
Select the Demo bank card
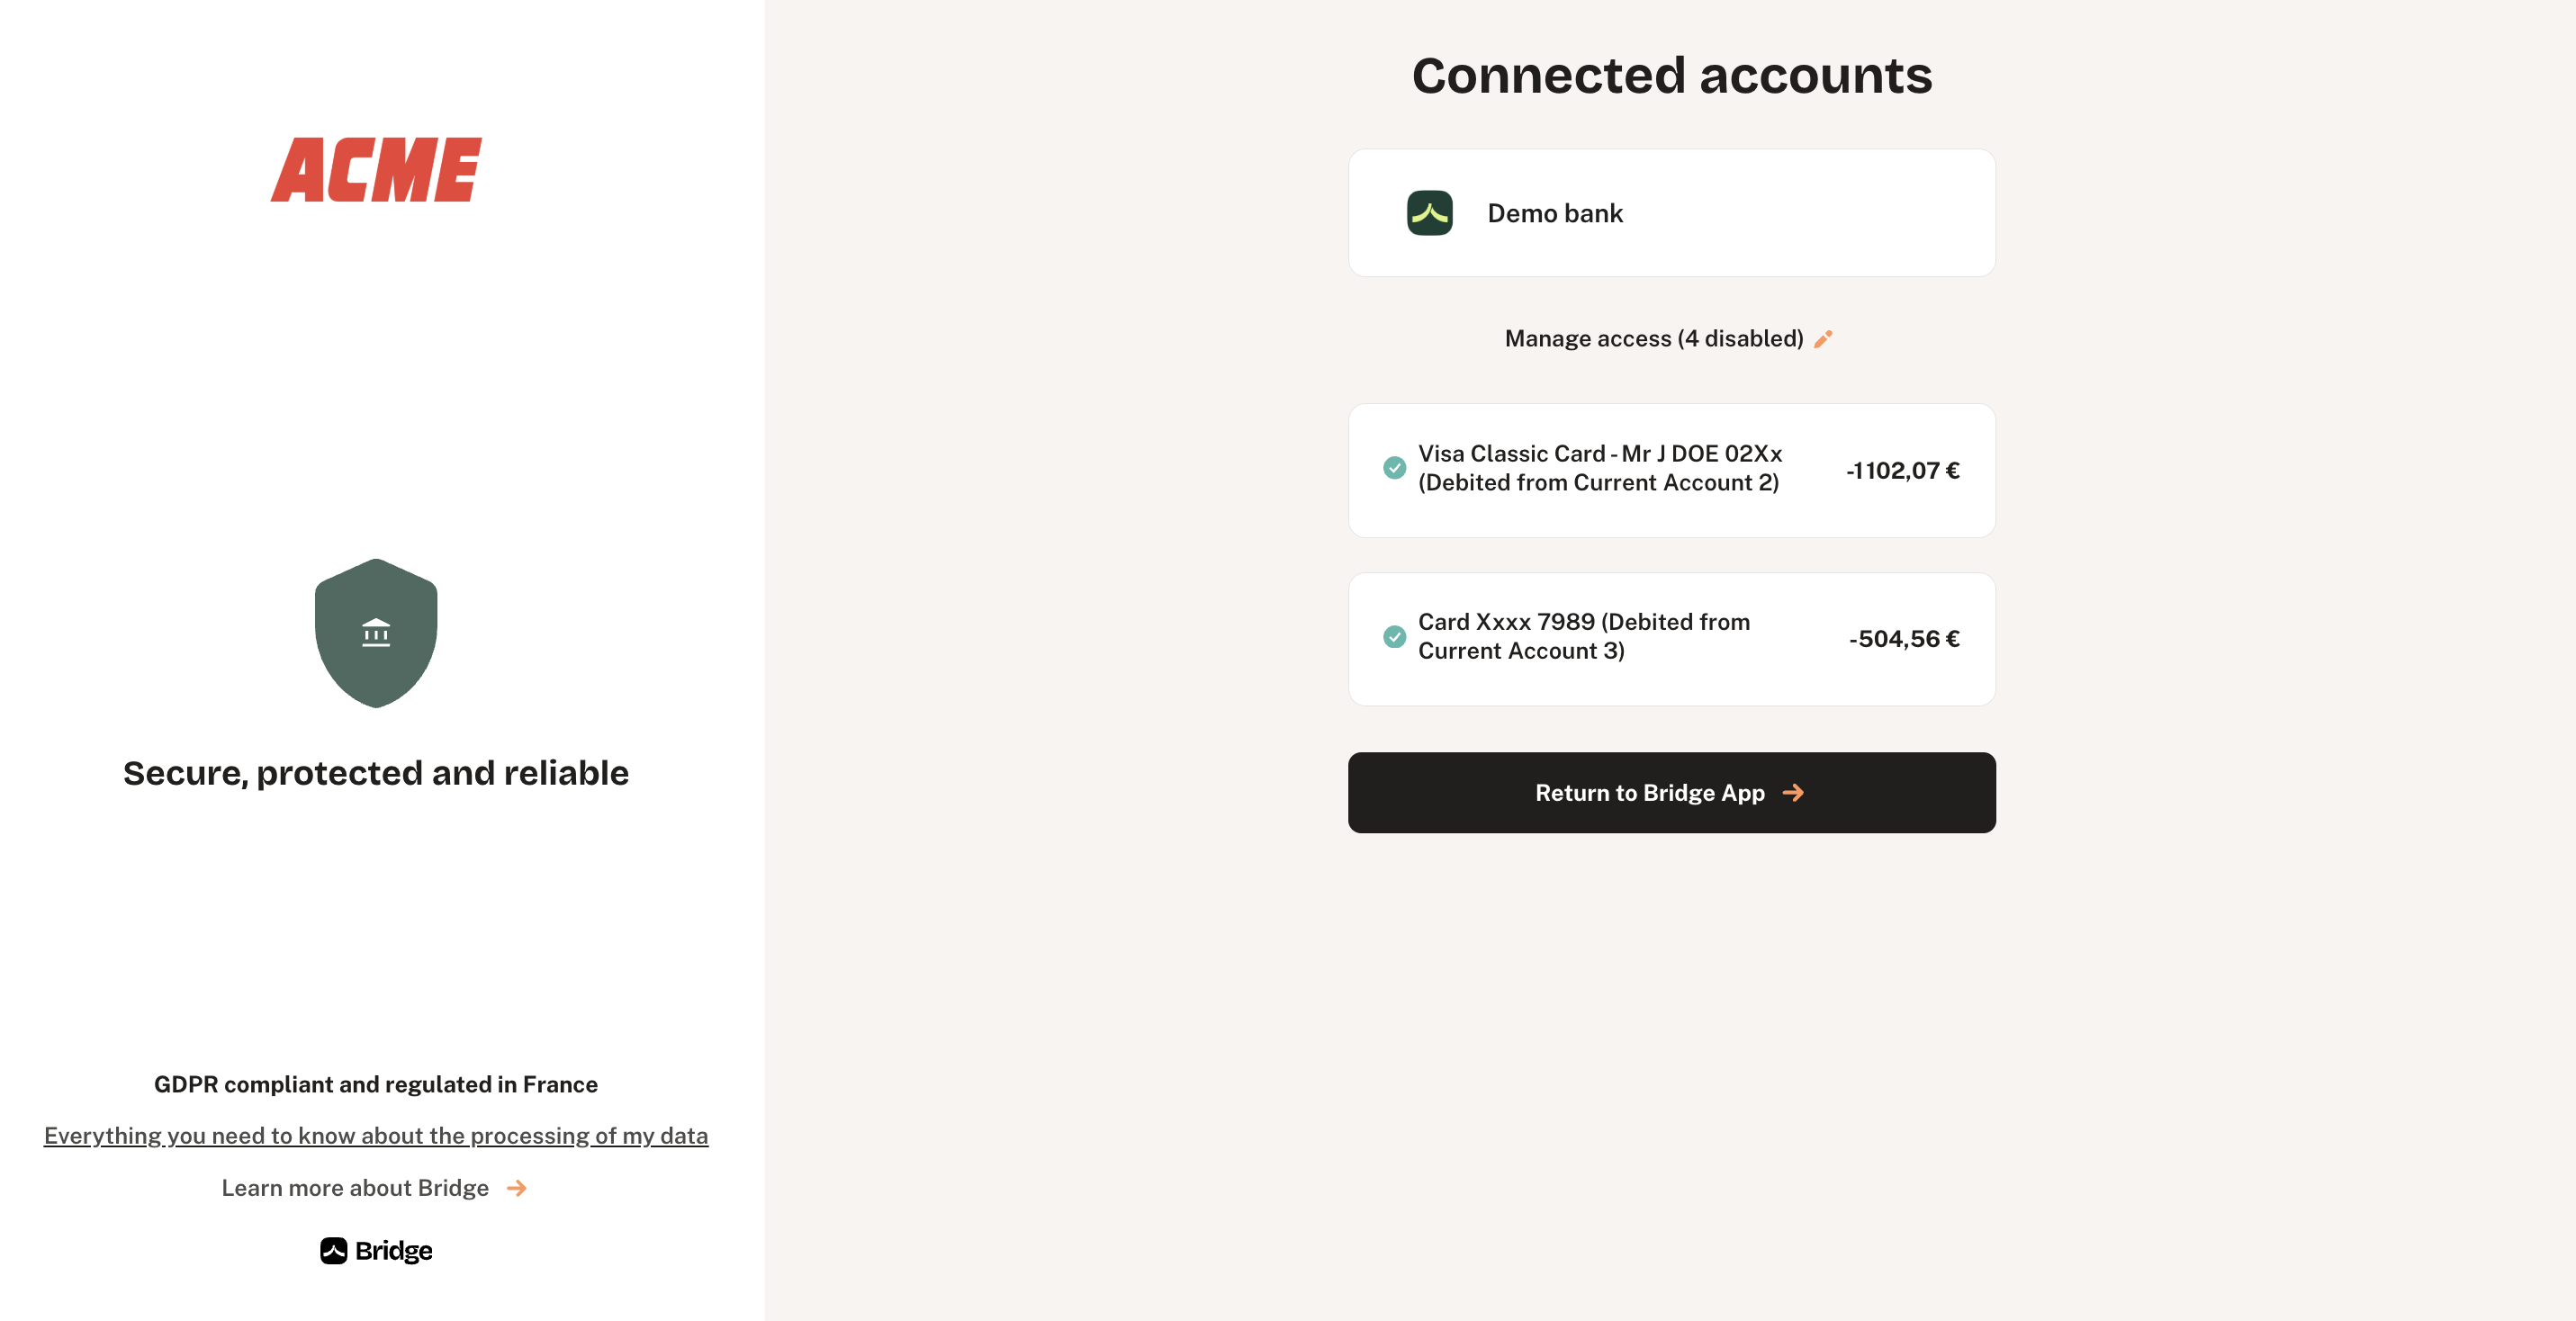(1671, 213)
